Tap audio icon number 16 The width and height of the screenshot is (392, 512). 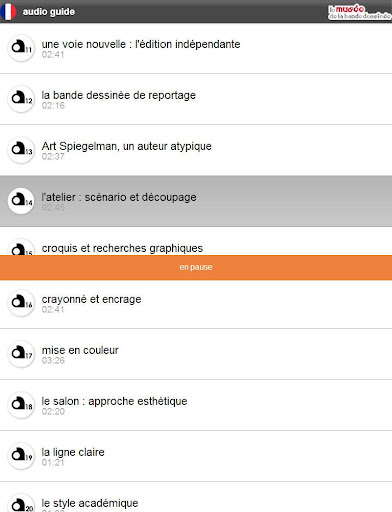coord(21,303)
